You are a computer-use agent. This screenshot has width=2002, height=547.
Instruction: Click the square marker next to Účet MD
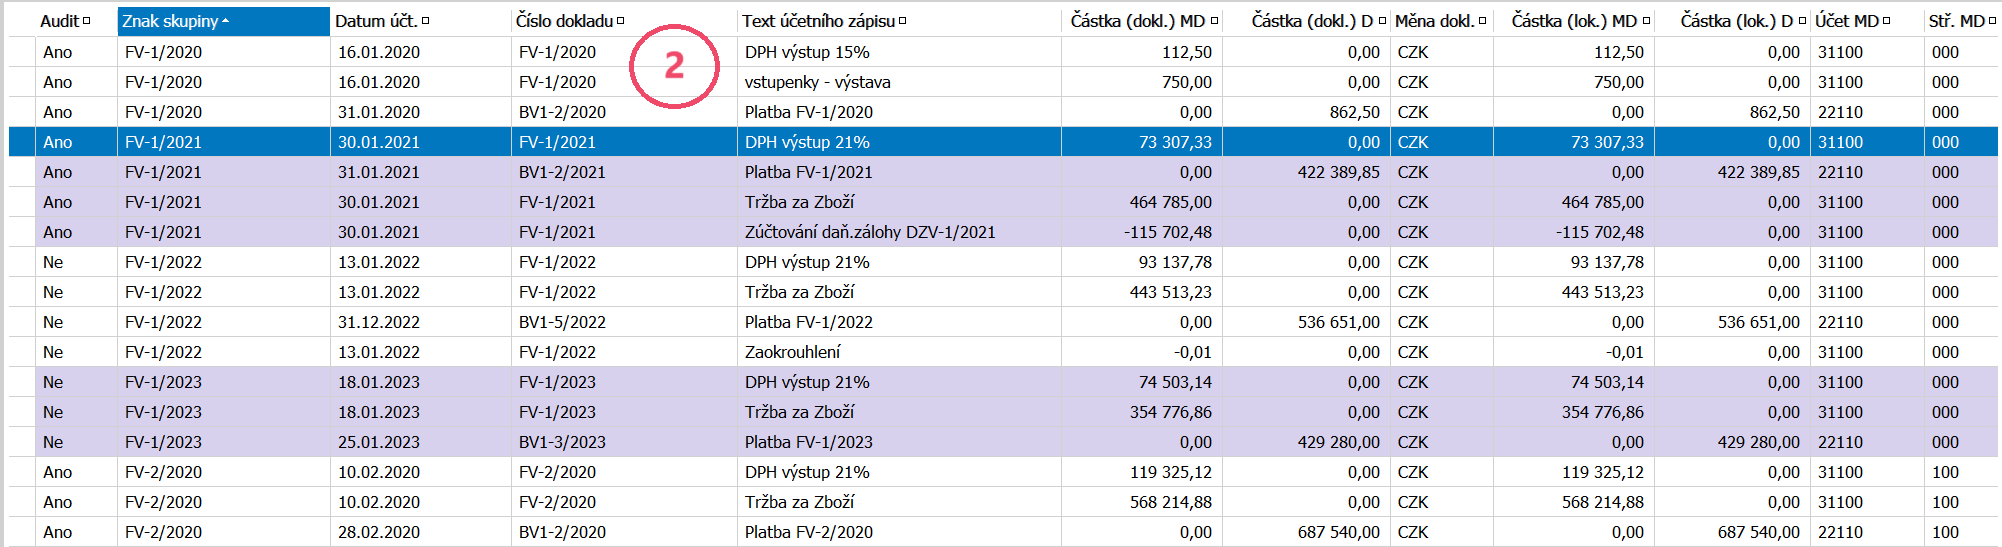(1886, 21)
